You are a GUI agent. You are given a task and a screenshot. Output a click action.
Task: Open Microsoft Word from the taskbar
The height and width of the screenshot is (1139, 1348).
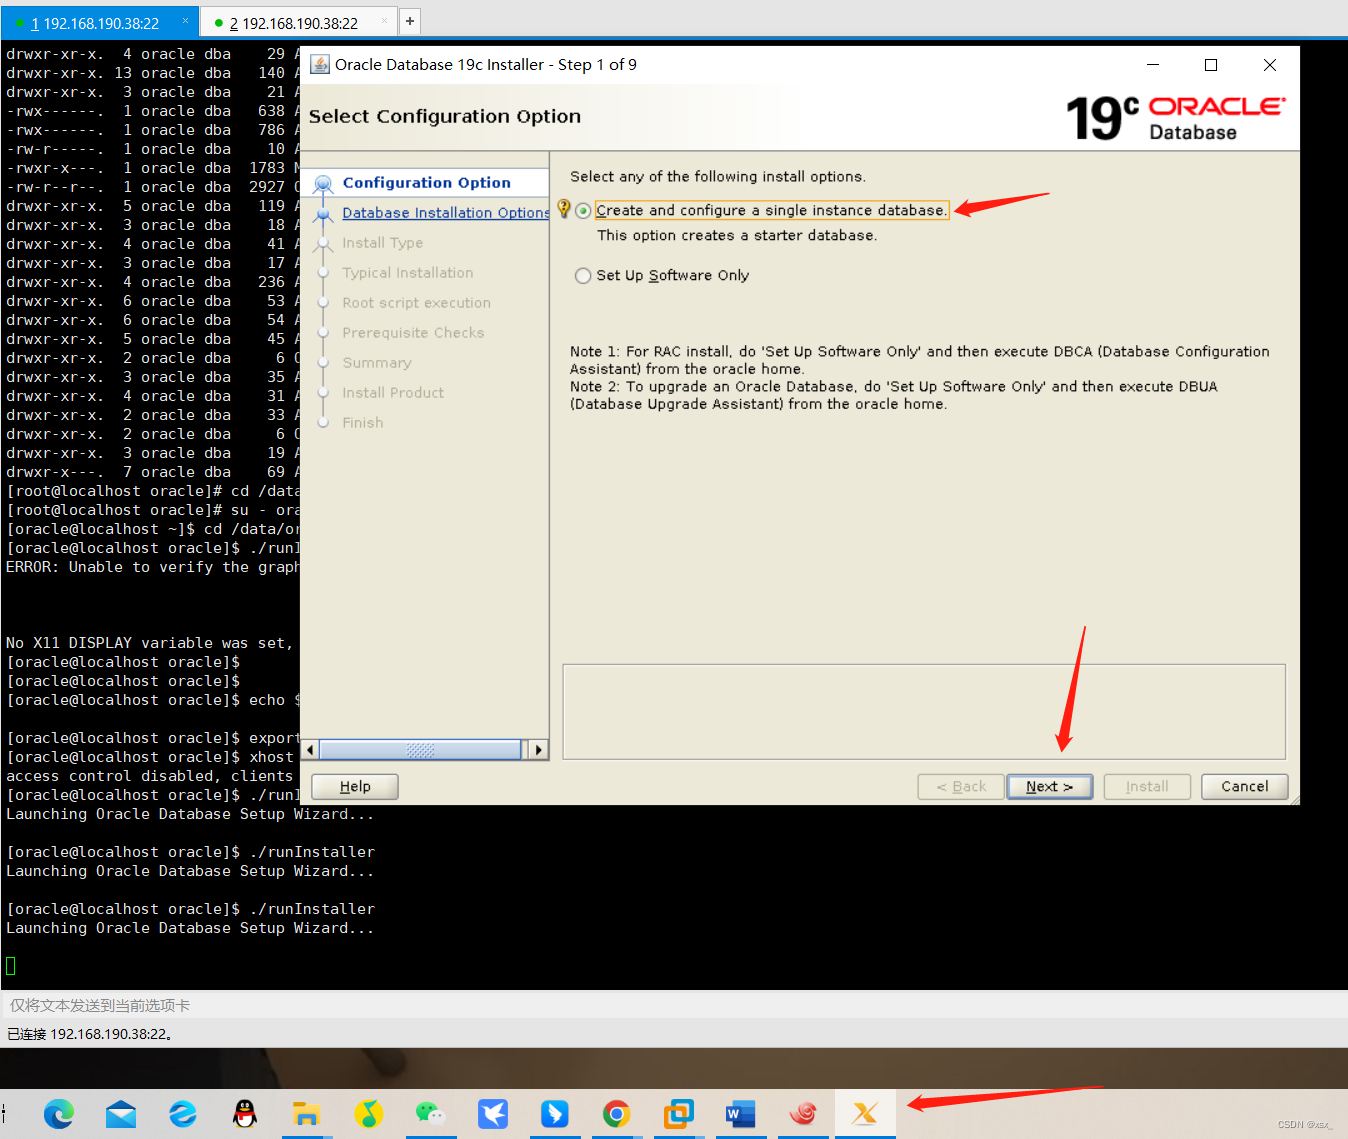[741, 1113]
